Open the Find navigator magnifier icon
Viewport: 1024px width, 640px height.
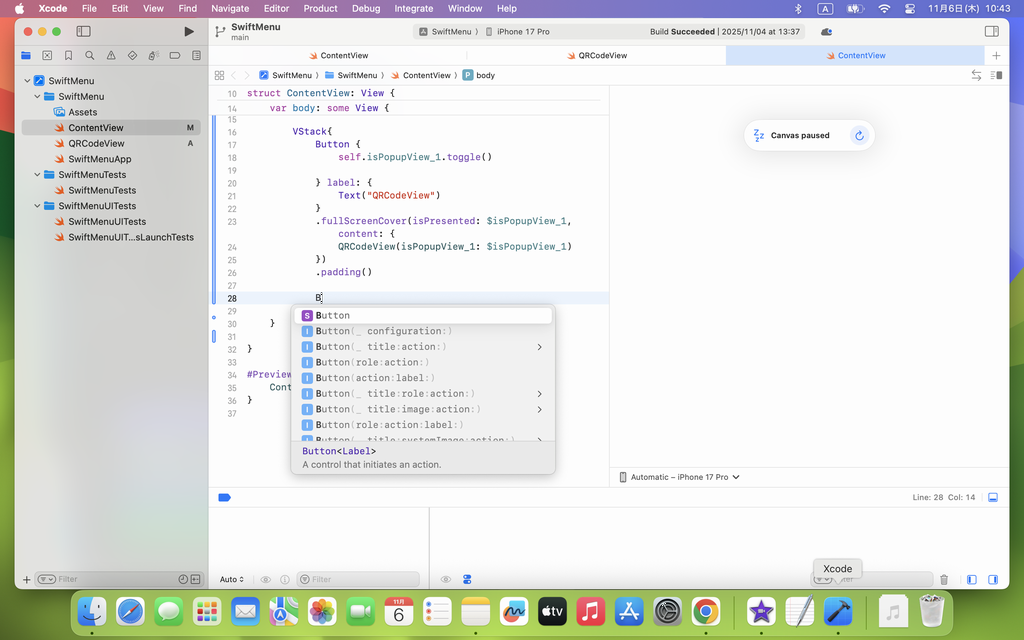click(90, 56)
